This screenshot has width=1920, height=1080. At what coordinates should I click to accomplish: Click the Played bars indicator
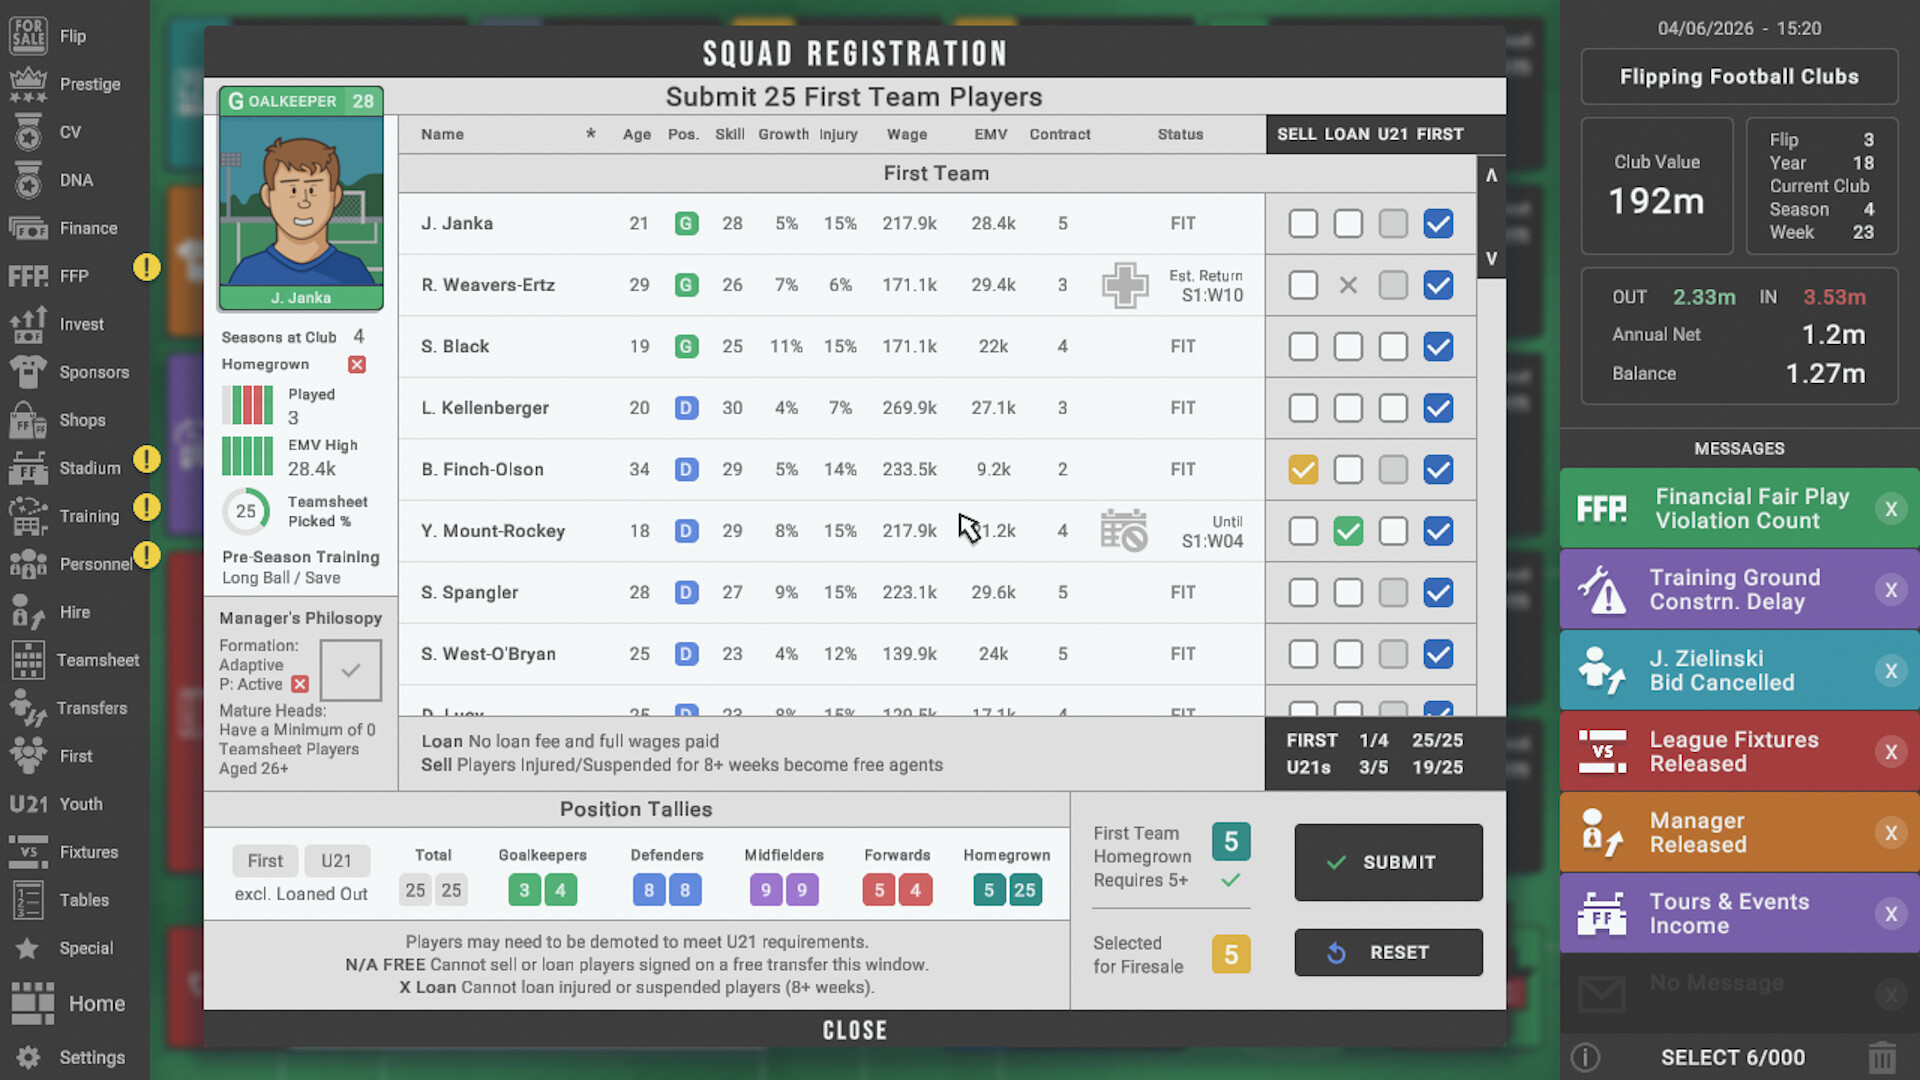(x=247, y=405)
